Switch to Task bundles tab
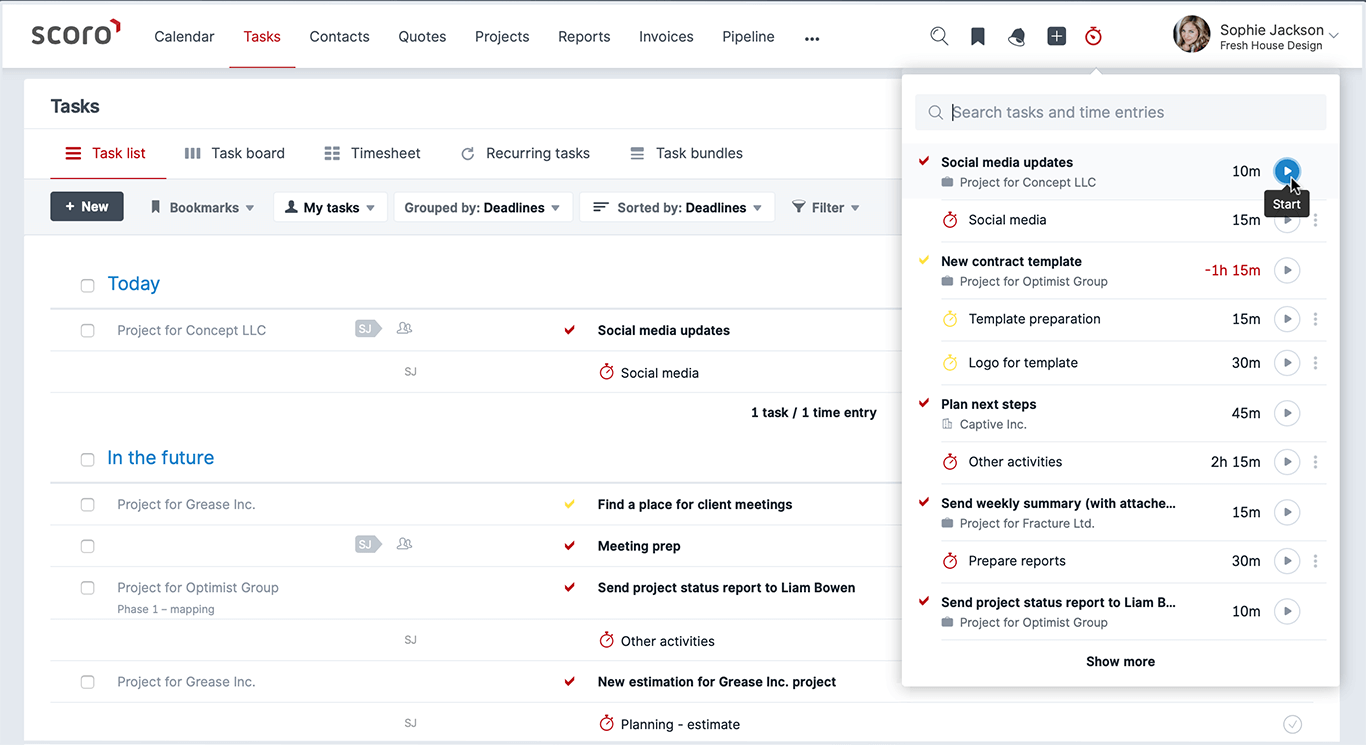Screen dimensions: 1366x745 pyautogui.click(x=686, y=153)
